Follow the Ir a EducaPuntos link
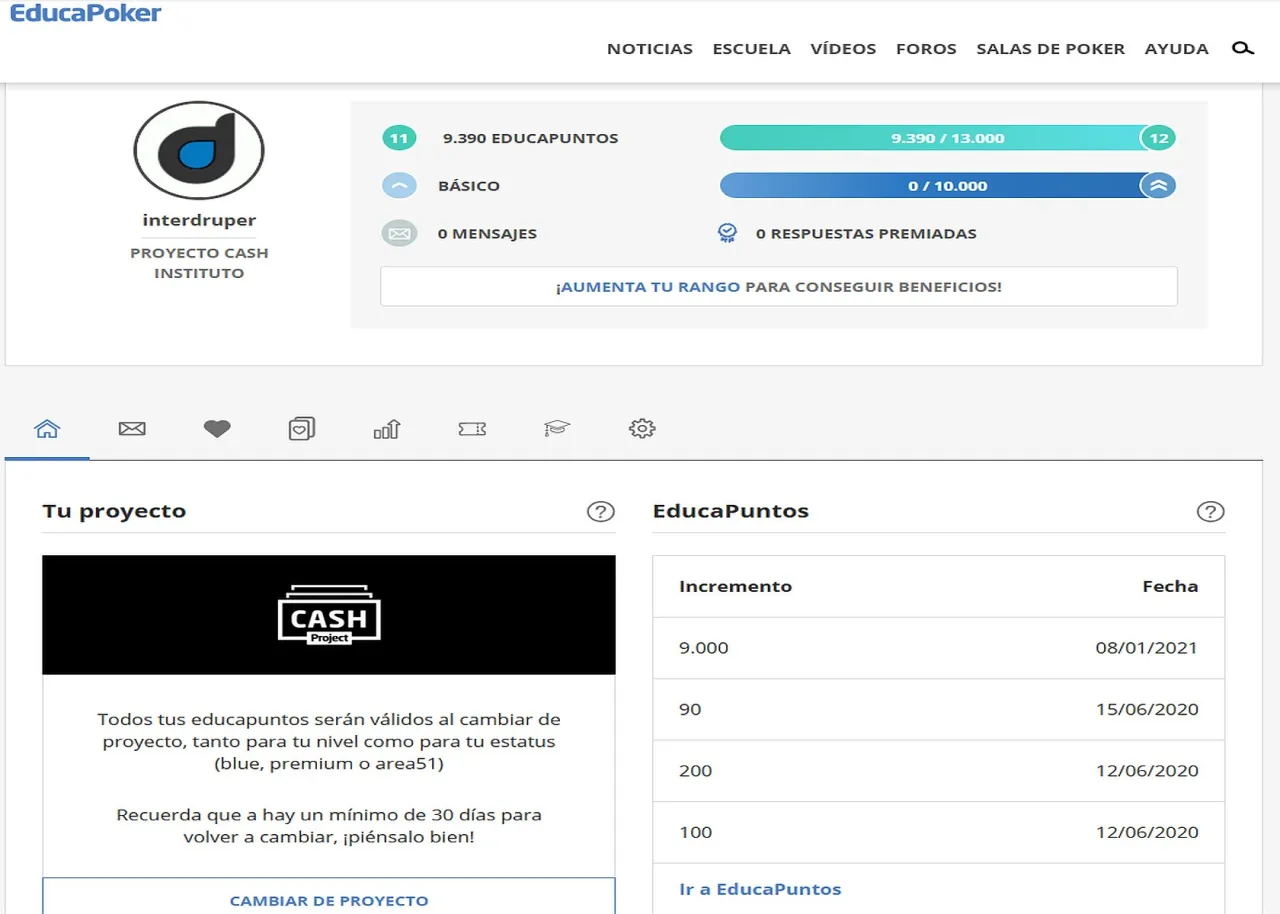The image size is (1280, 914). tap(760, 889)
